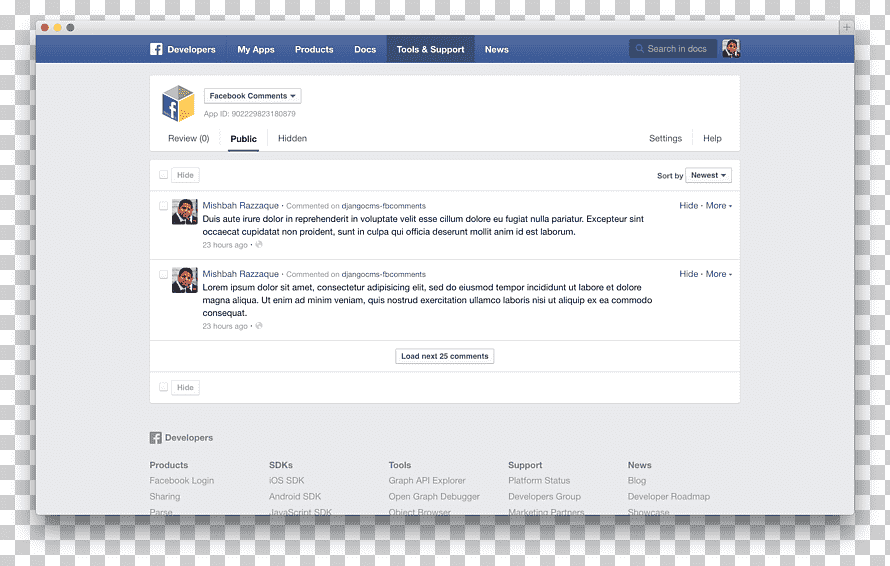The height and width of the screenshot is (566, 890).
Task: Open the Developers Group footer link
Action: click(x=544, y=496)
